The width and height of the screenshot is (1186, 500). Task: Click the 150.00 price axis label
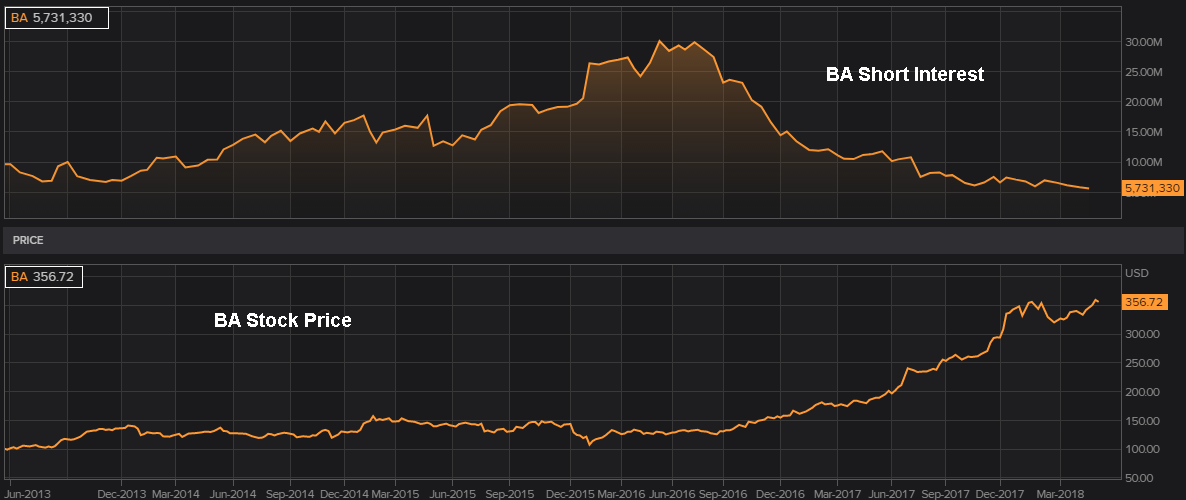click(1142, 421)
